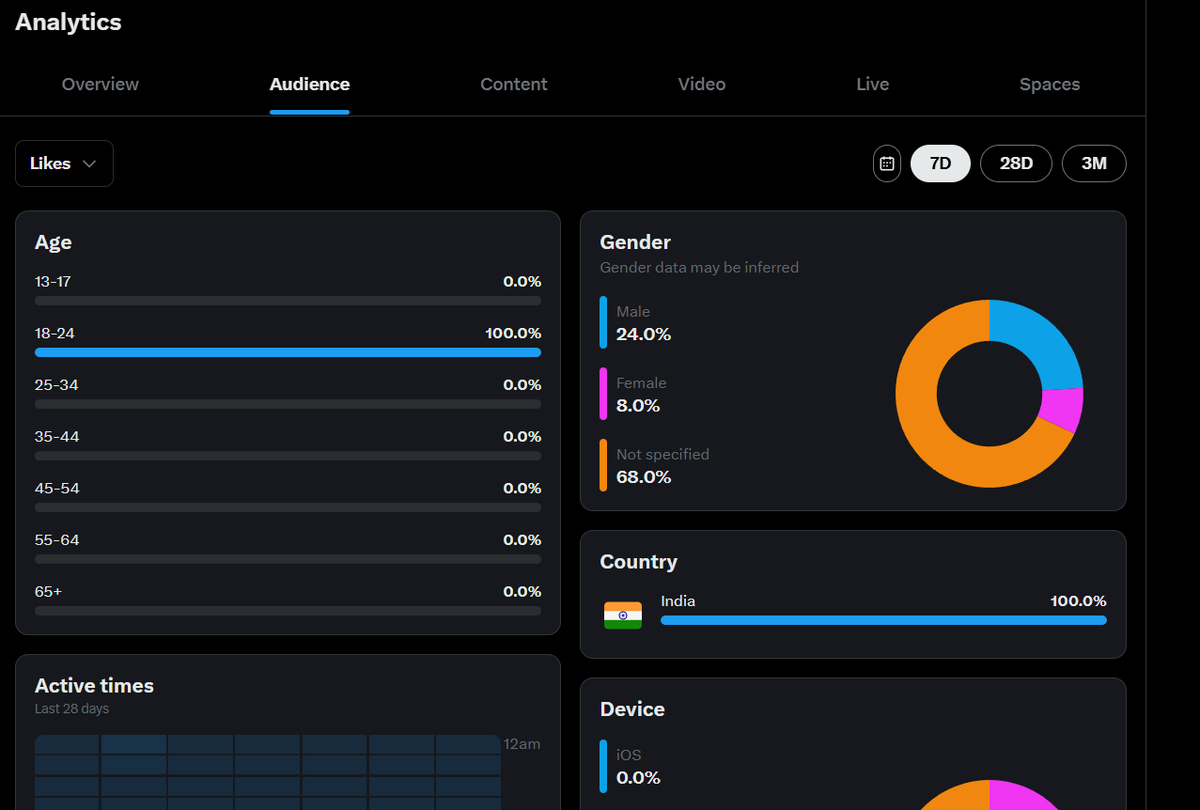Viewport: 1200px width, 810px height.
Task: Switch to the Video tab
Action: pyautogui.click(x=702, y=84)
